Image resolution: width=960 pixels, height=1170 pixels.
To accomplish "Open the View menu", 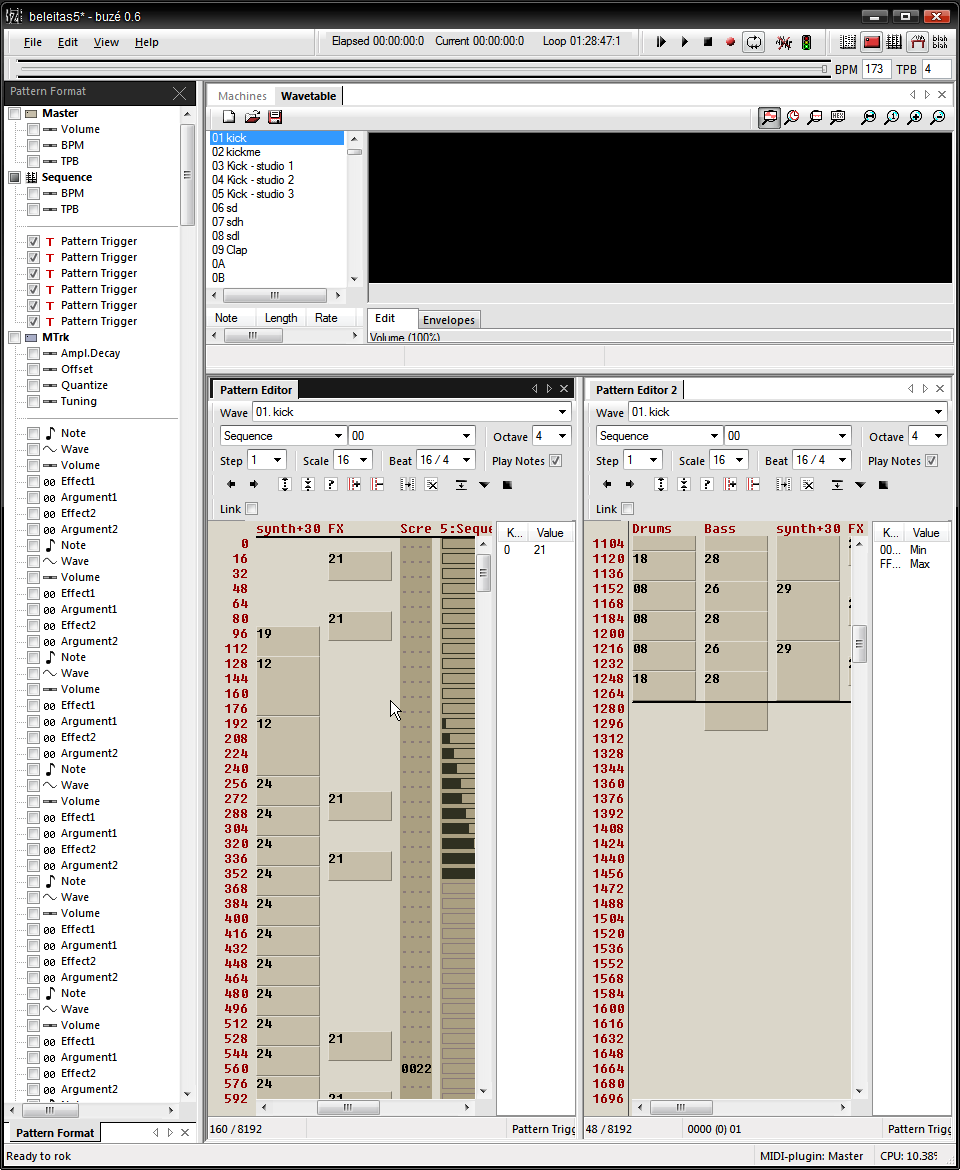I will [x=106, y=42].
